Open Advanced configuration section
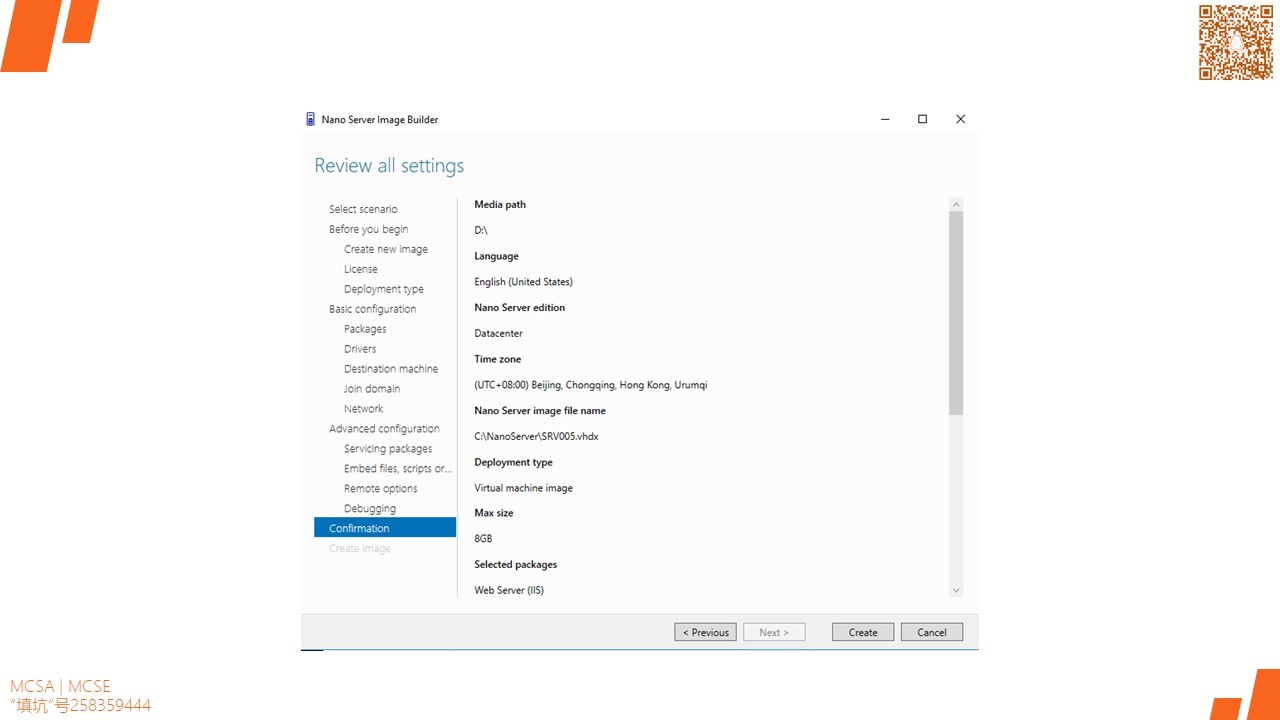 tap(384, 429)
